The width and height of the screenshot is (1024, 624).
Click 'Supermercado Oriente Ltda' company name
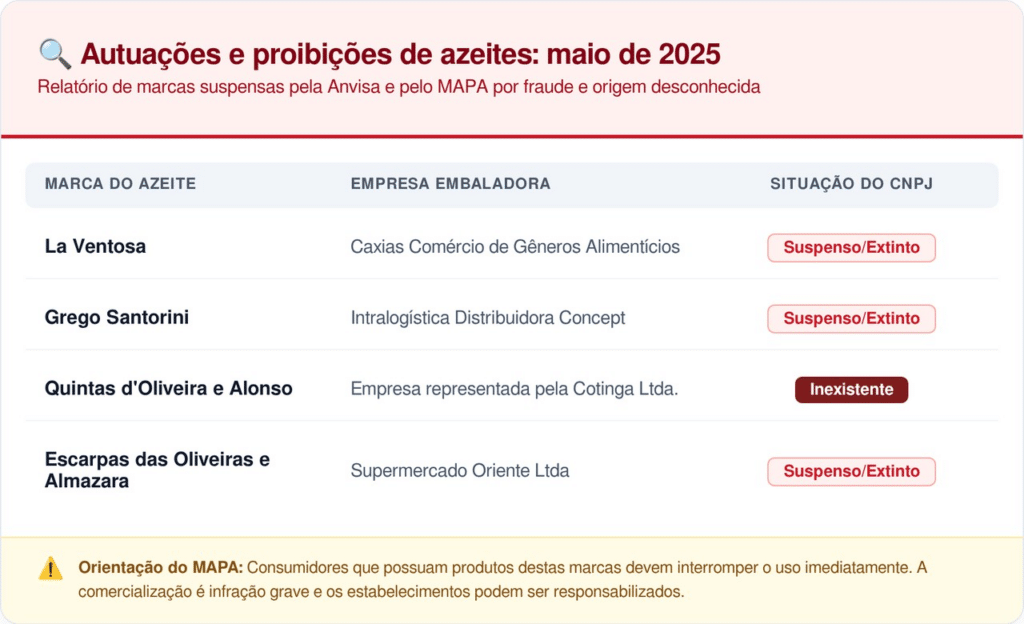point(460,470)
